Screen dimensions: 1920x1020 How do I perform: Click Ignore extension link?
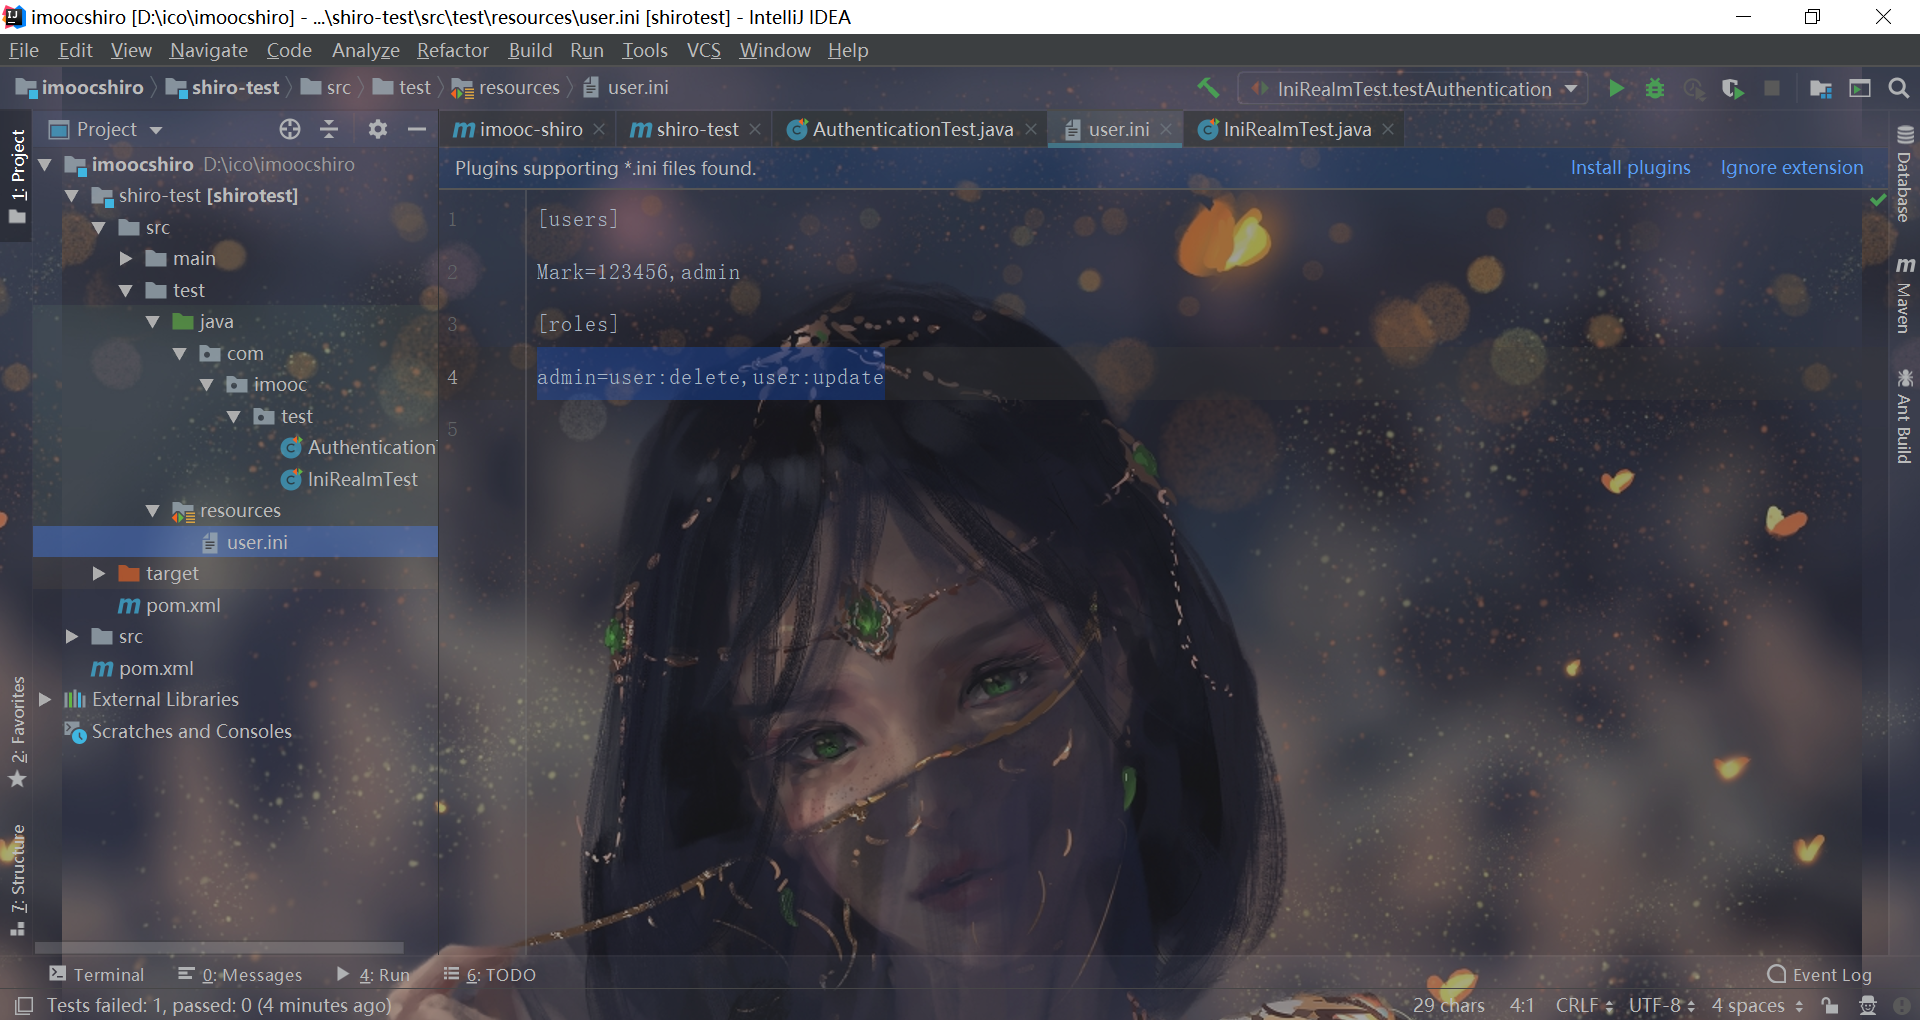1792,168
